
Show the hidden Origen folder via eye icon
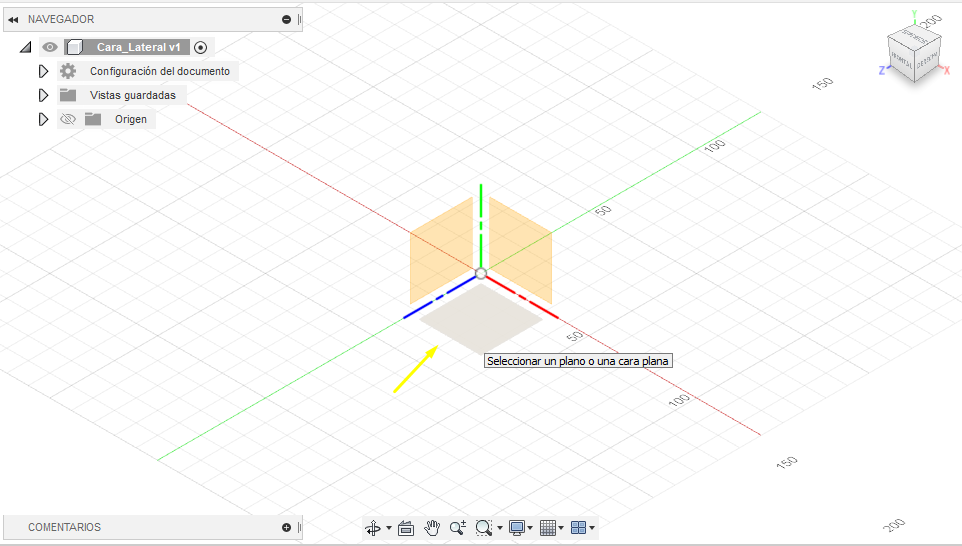click(x=68, y=119)
